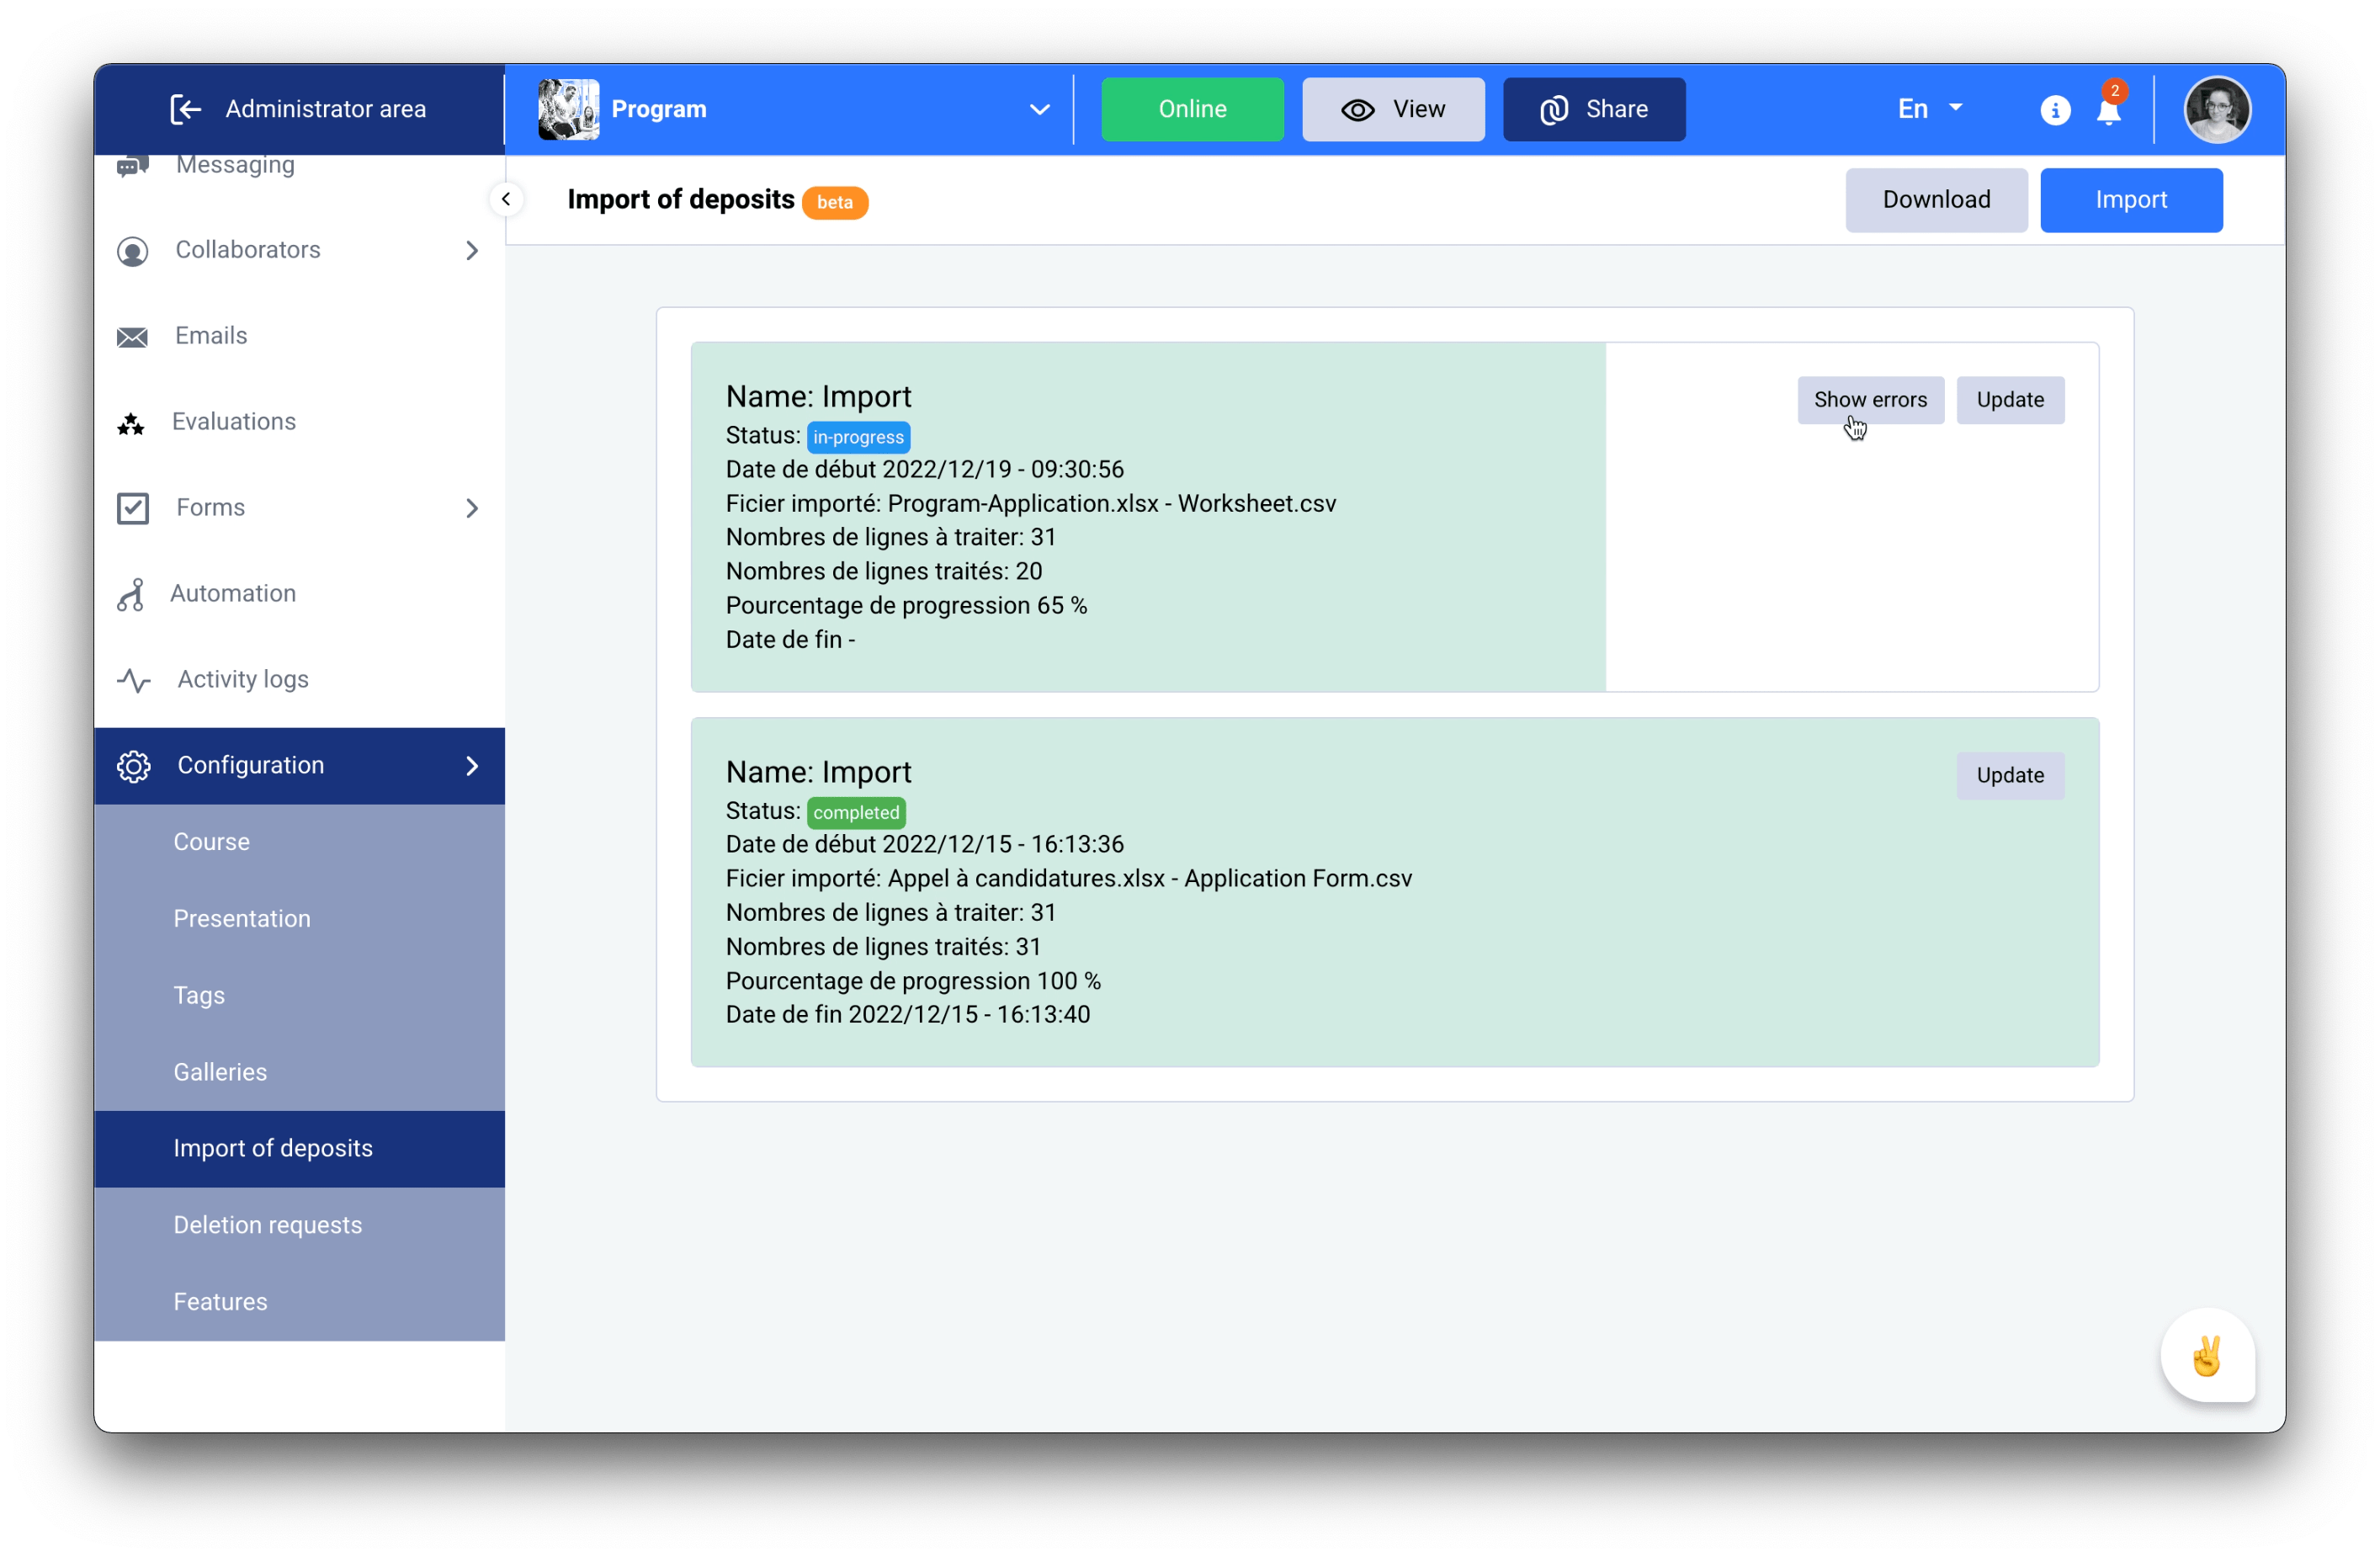
Task: Open Evaluations stars sidebar item
Action: 131,423
